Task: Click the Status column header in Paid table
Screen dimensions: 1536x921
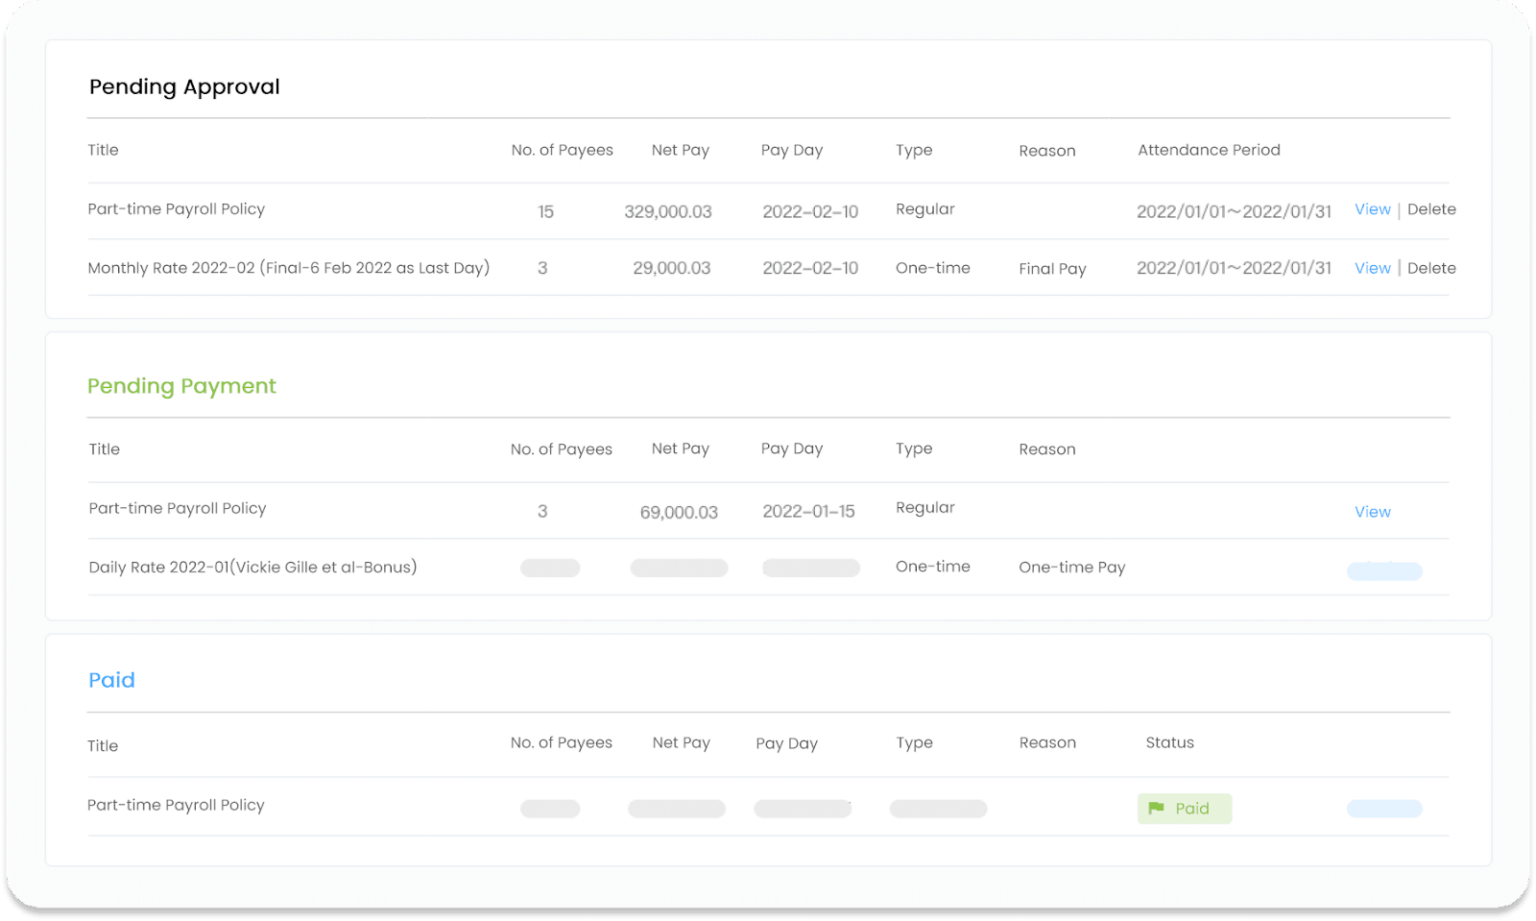Action: click(1169, 743)
